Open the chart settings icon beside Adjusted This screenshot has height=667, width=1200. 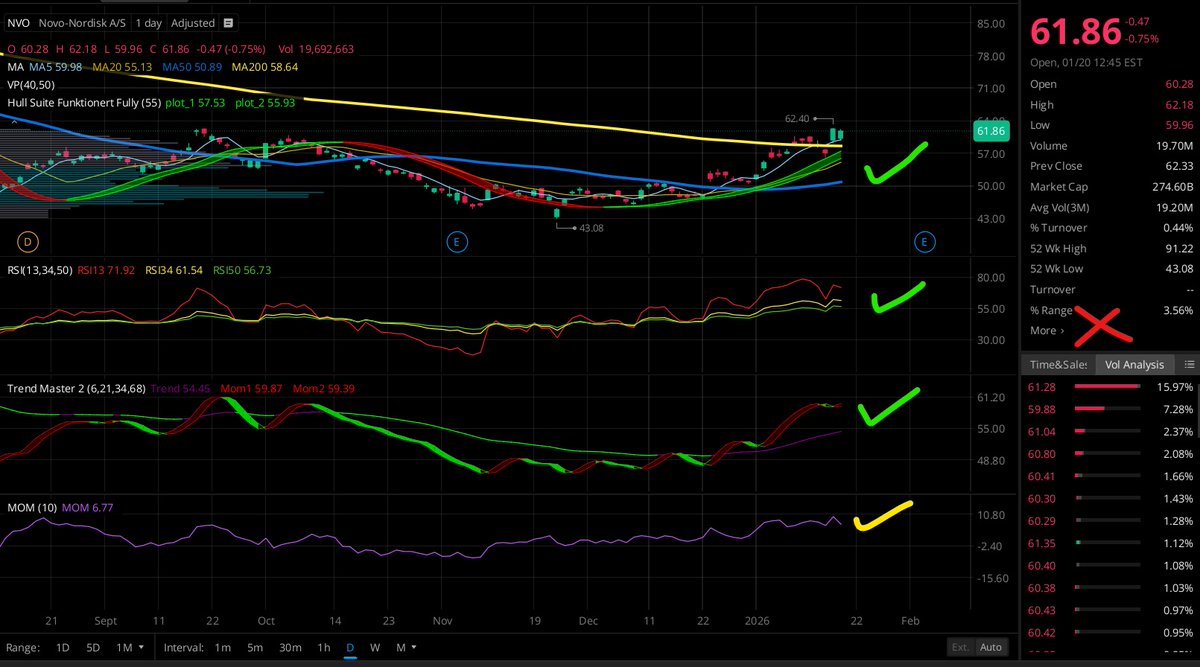230,23
